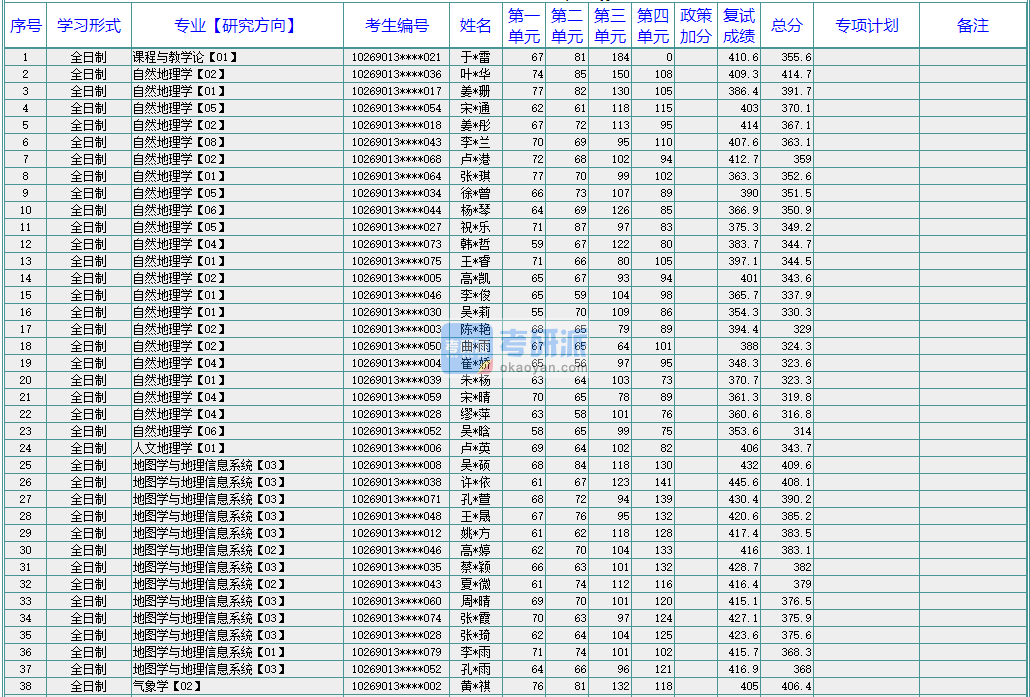Click the 课程与教学论【01】 major cell
Viewport: 1030px width, 697px height.
point(186,58)
